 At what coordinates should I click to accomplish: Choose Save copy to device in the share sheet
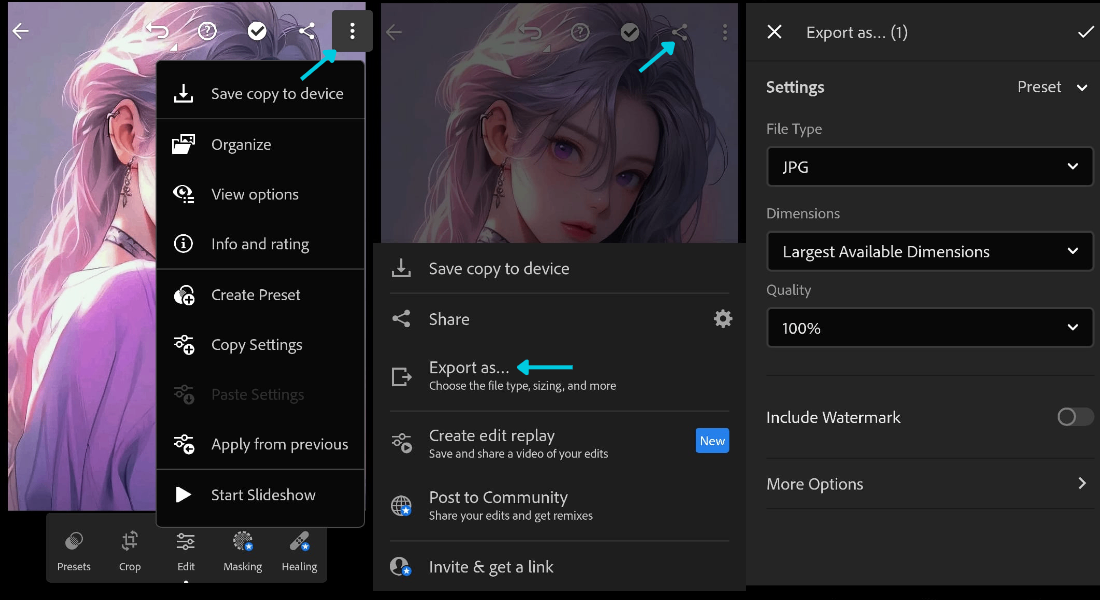point(559,268)
